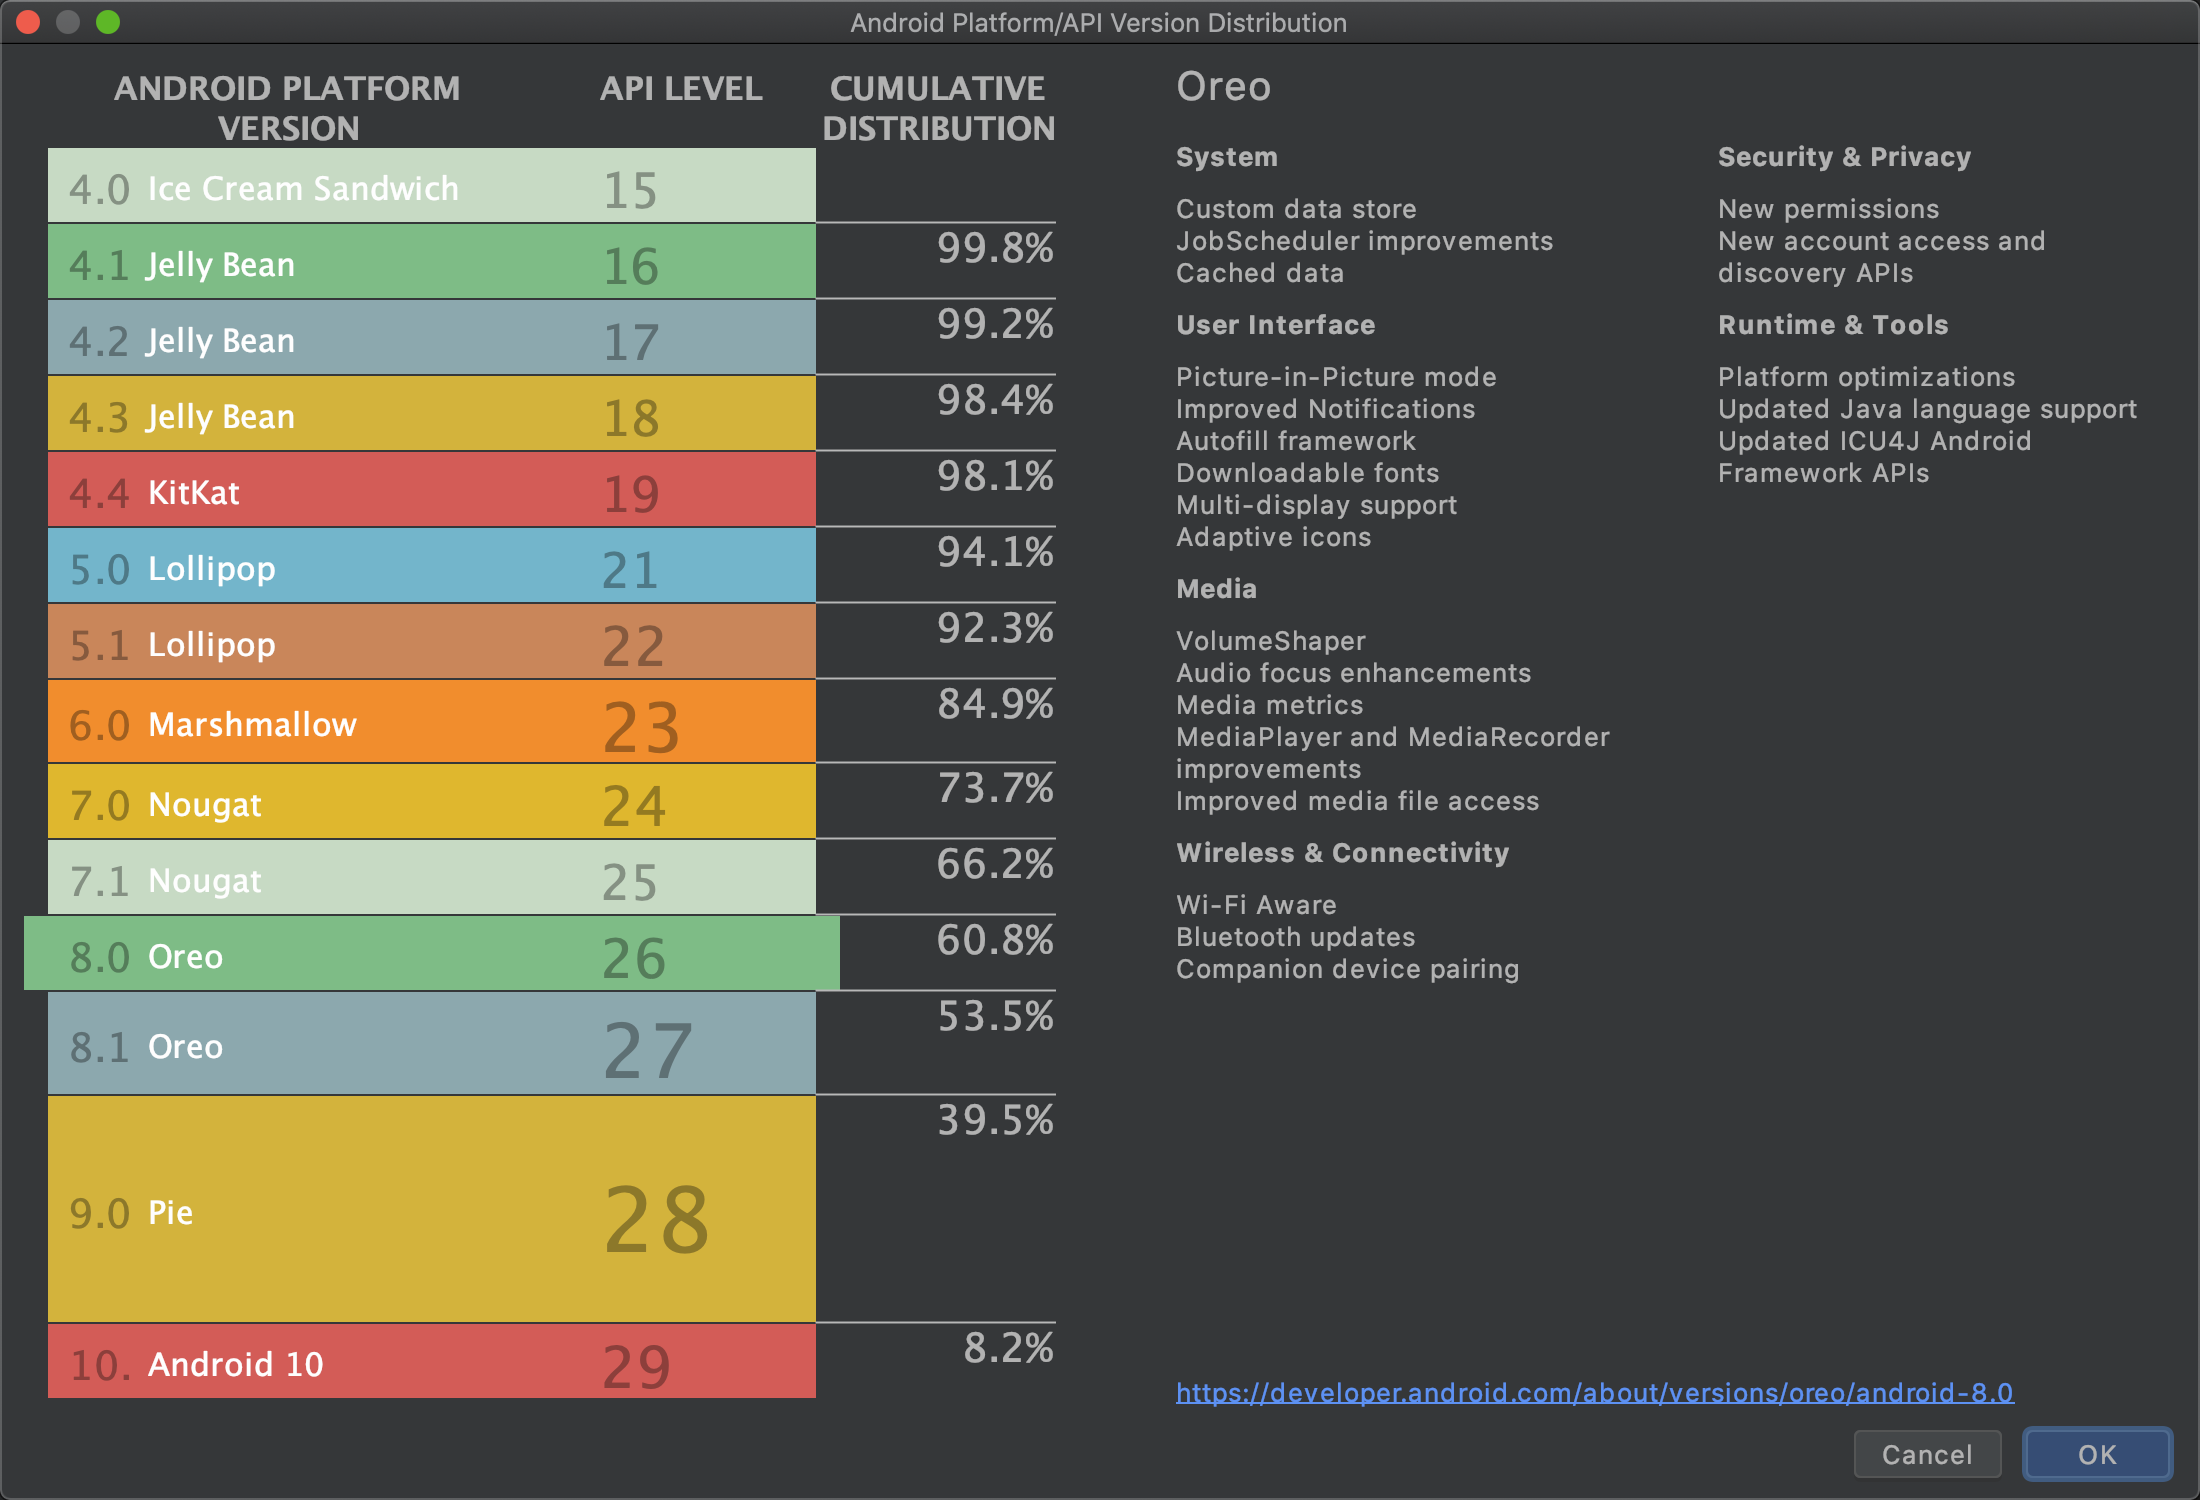This screenshot has width=2200, height=1500.
Task: Confirm with the OK button
Action: (x=2097, y=1454)
